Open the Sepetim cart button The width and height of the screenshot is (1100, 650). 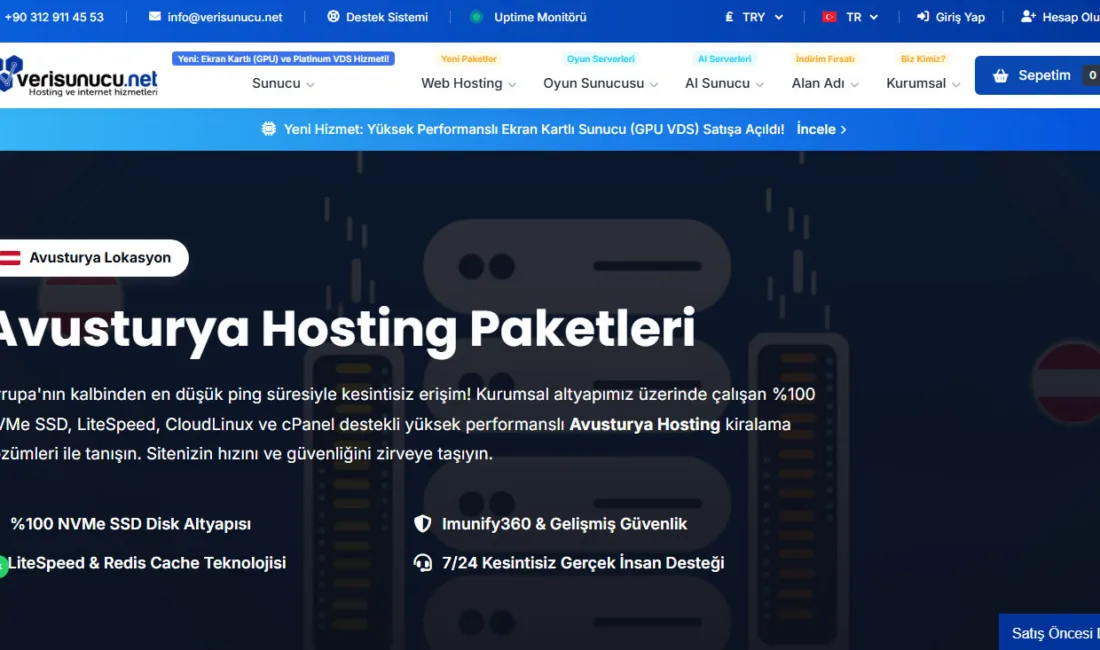(x=1037, y=75)
